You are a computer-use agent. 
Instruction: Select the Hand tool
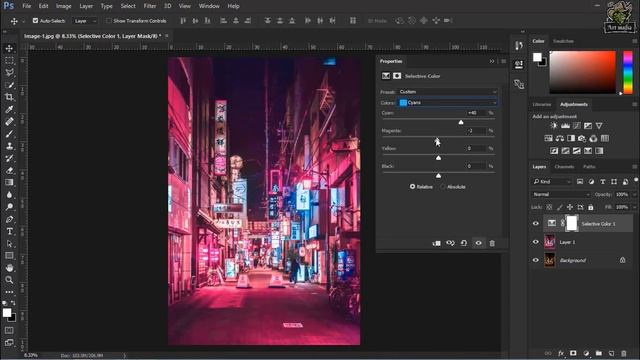click(x=9, y=268)
